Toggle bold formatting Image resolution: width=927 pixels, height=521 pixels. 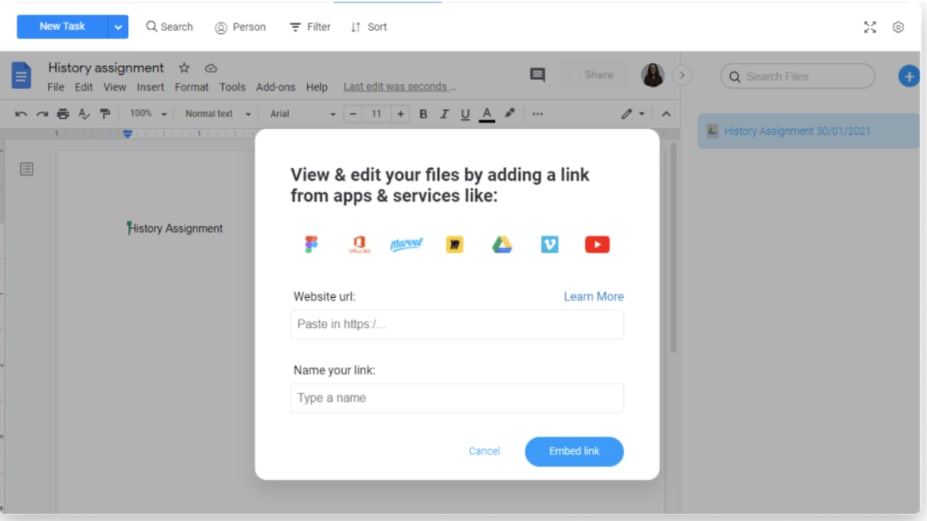pos(423,114)
